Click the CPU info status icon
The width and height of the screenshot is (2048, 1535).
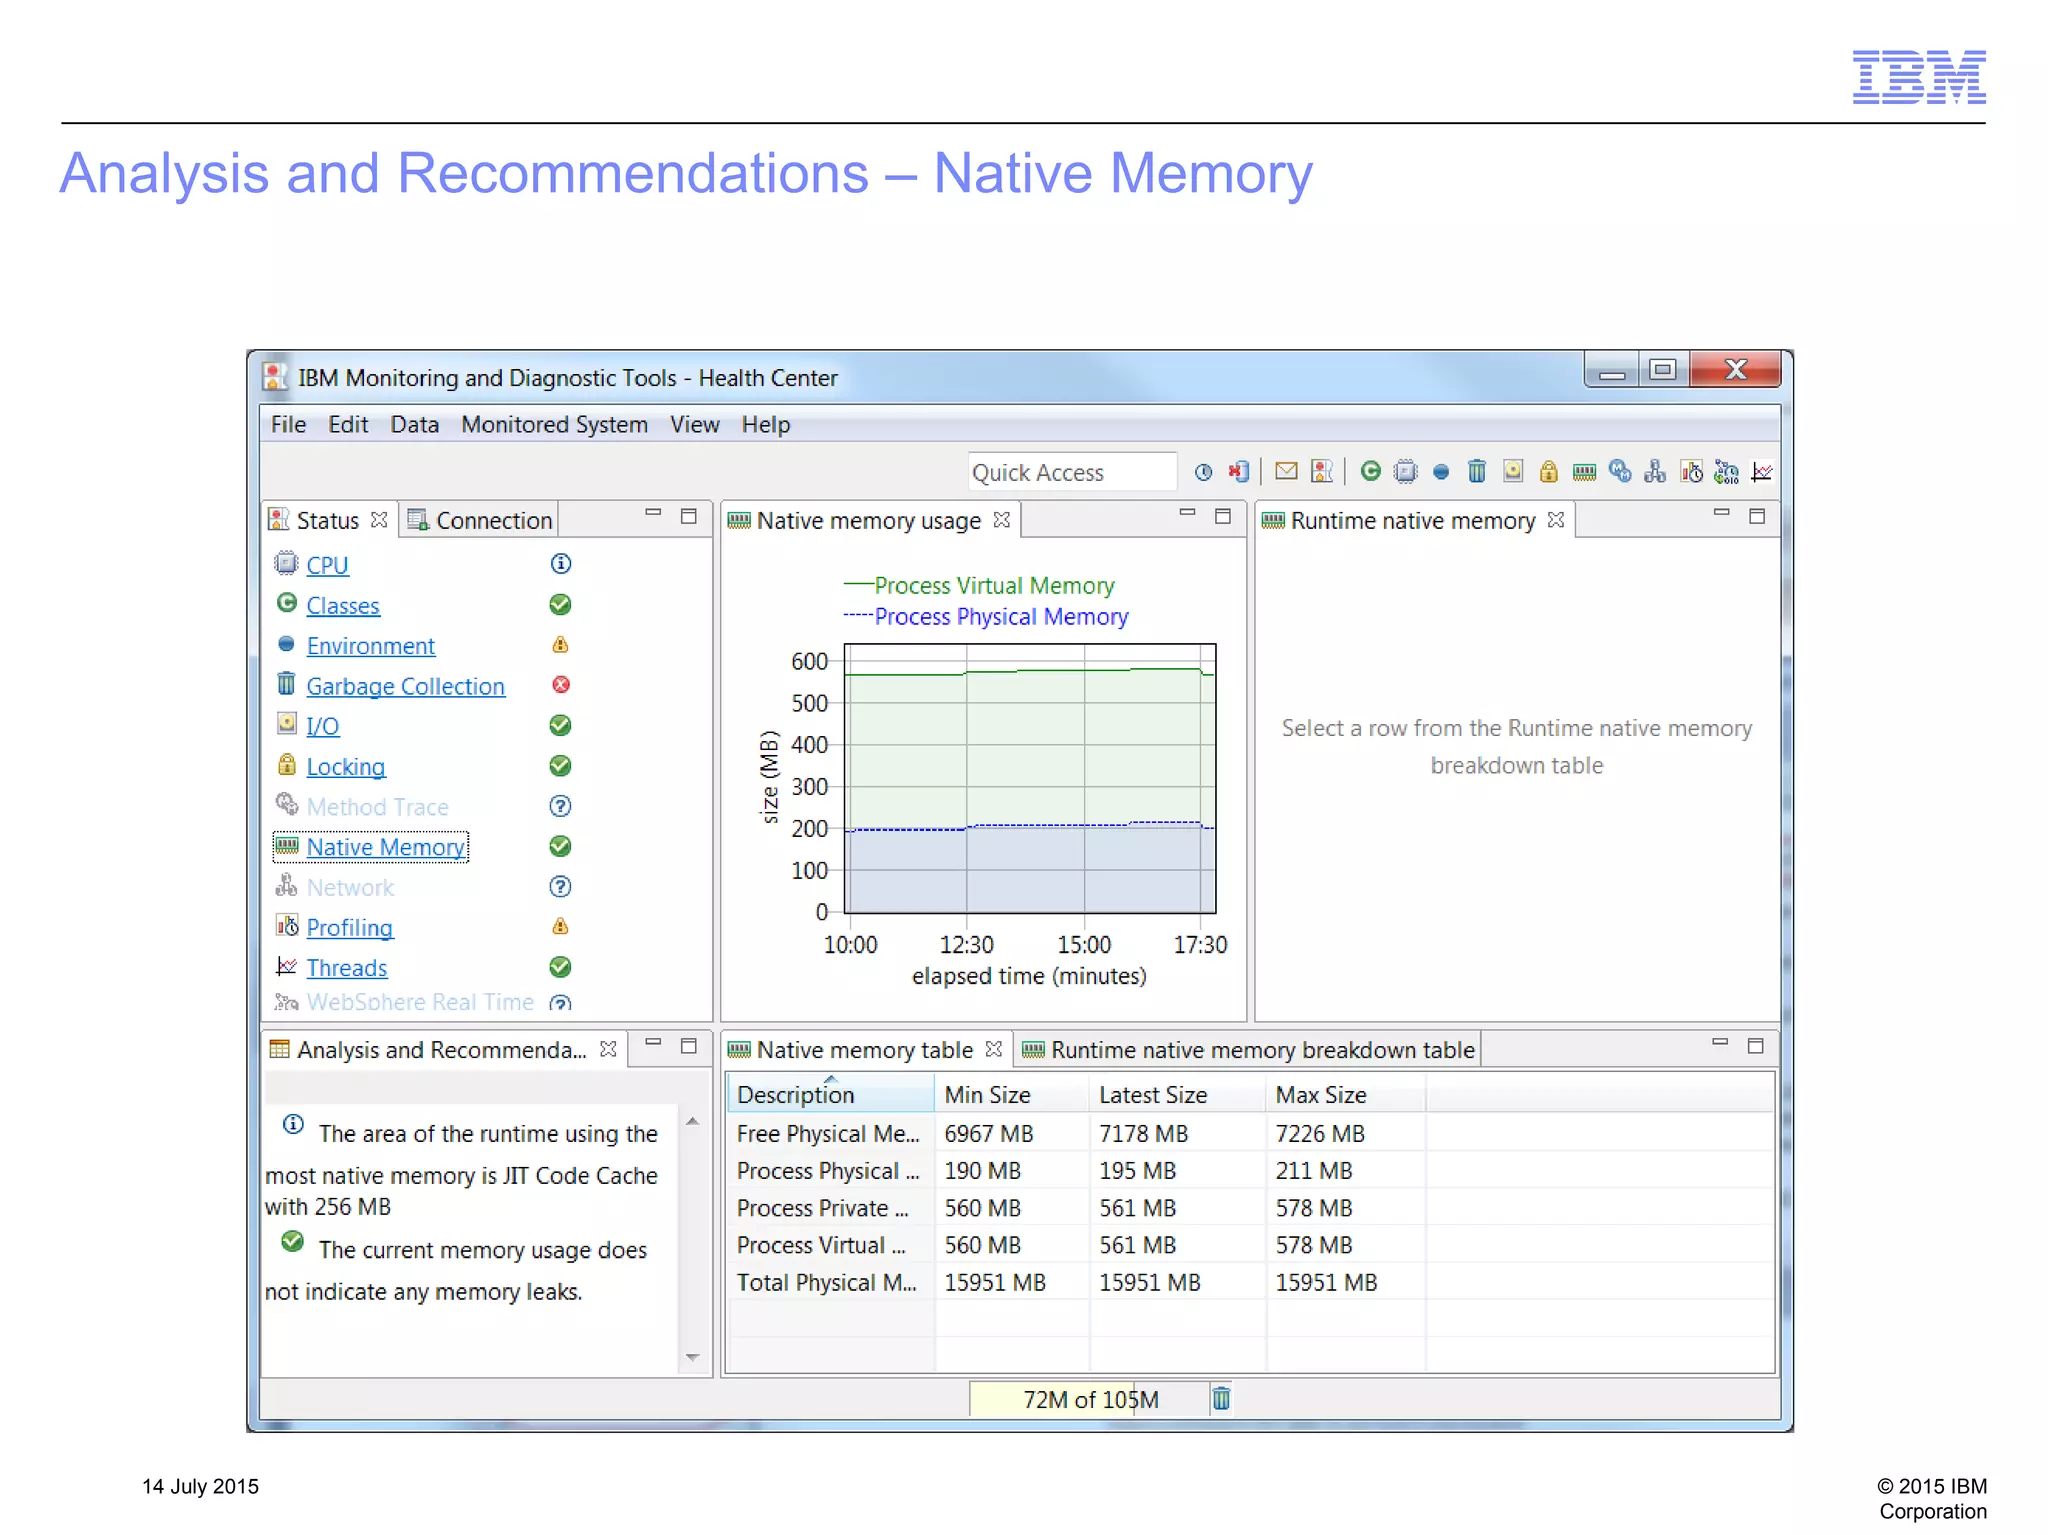click(x=561, y=564)
